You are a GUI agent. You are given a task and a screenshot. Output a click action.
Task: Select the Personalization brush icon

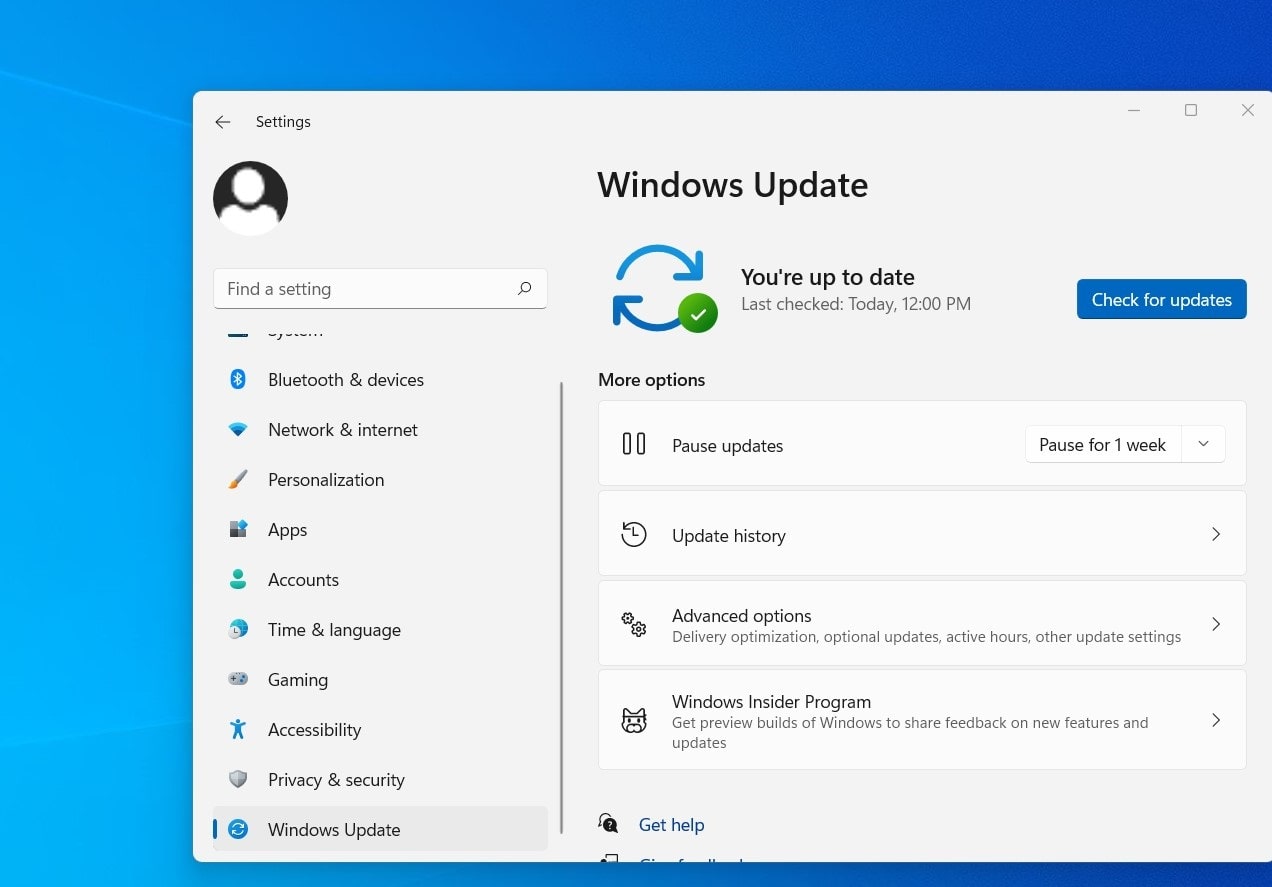(x=237, y=479)
